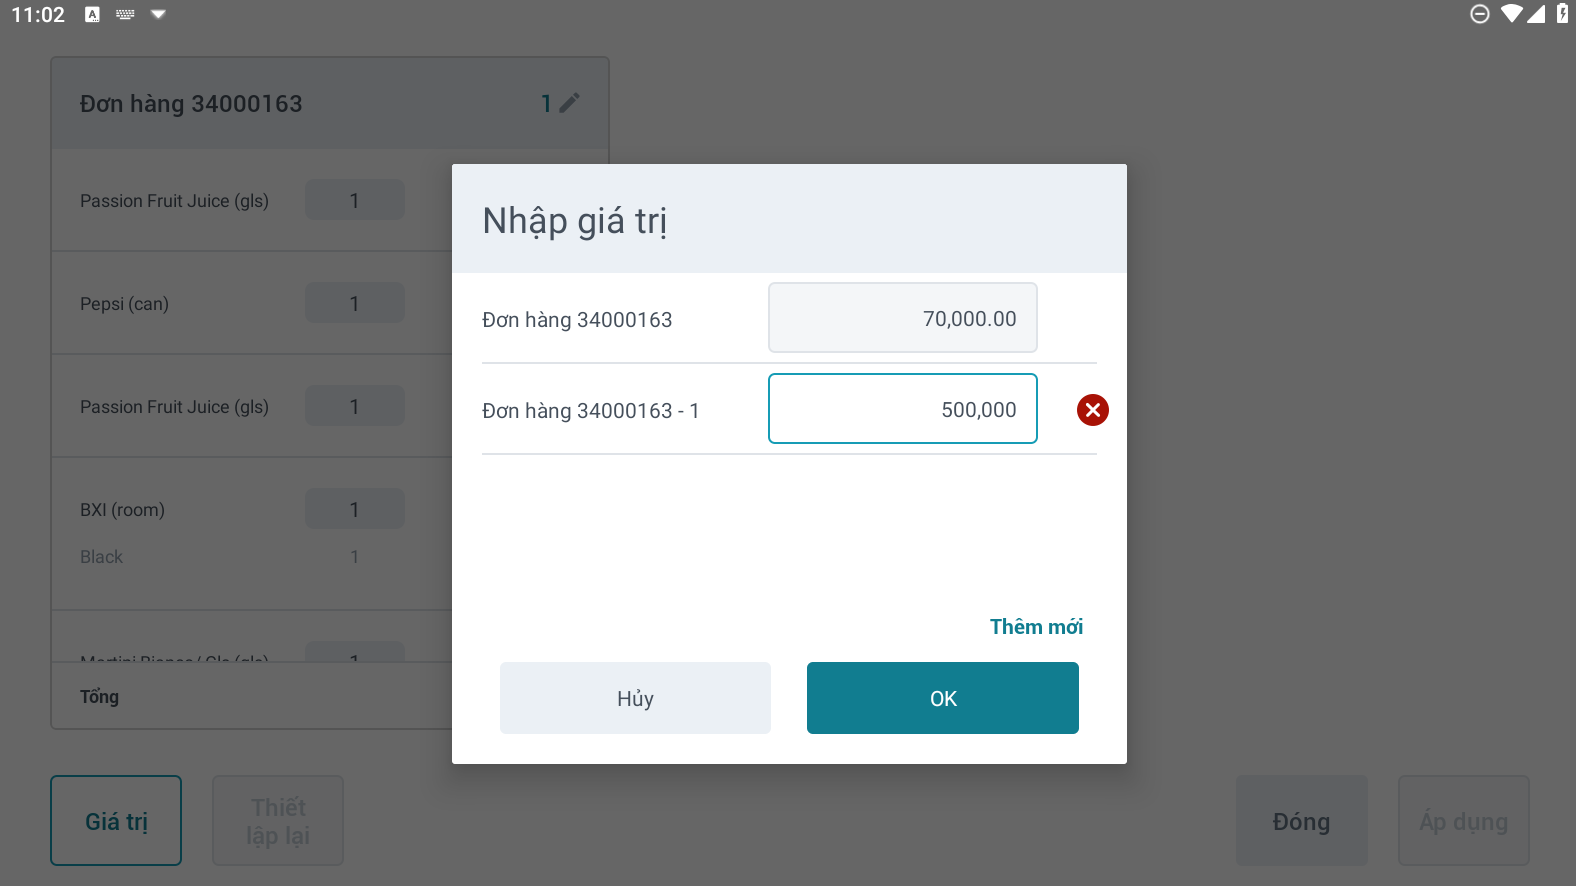Screen dimensions: 1576x886
Task: Tap the battery icon in status bar
Action: tap(1562, 14)
